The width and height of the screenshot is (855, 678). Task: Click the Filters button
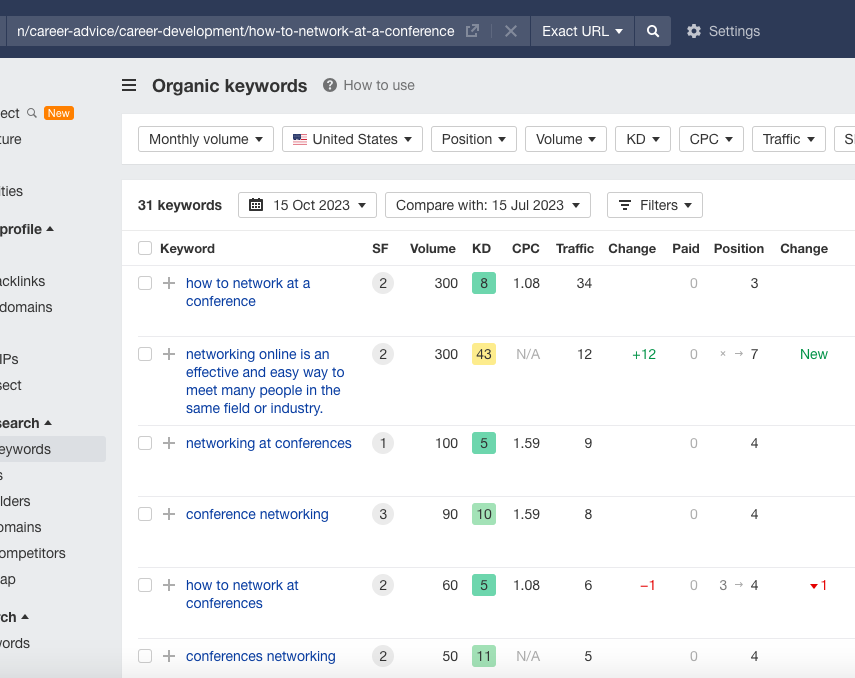[x=654, y=205]
